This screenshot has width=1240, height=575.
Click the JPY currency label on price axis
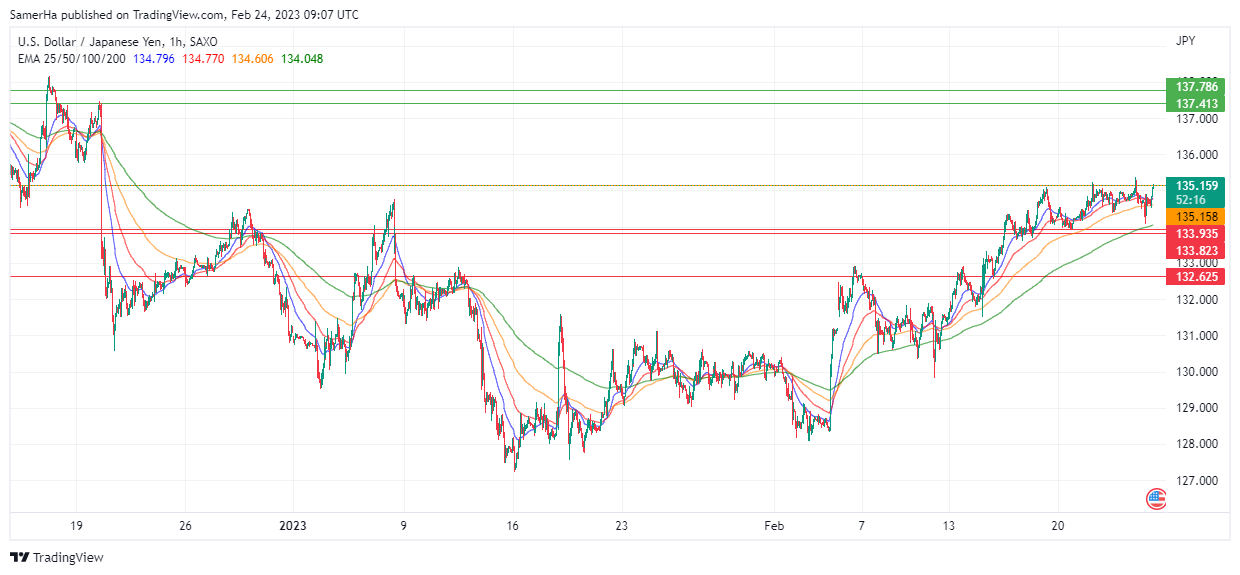(1185, 42)
